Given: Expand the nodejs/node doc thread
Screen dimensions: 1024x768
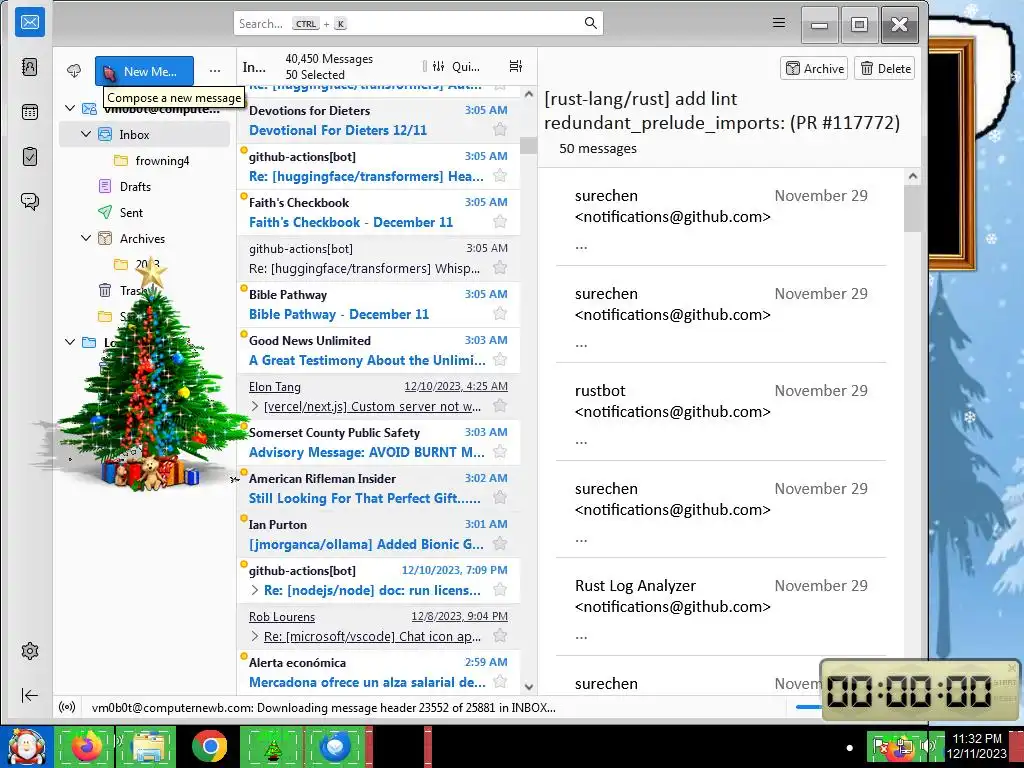Looking at the screenshot, I should pos(255,590).
